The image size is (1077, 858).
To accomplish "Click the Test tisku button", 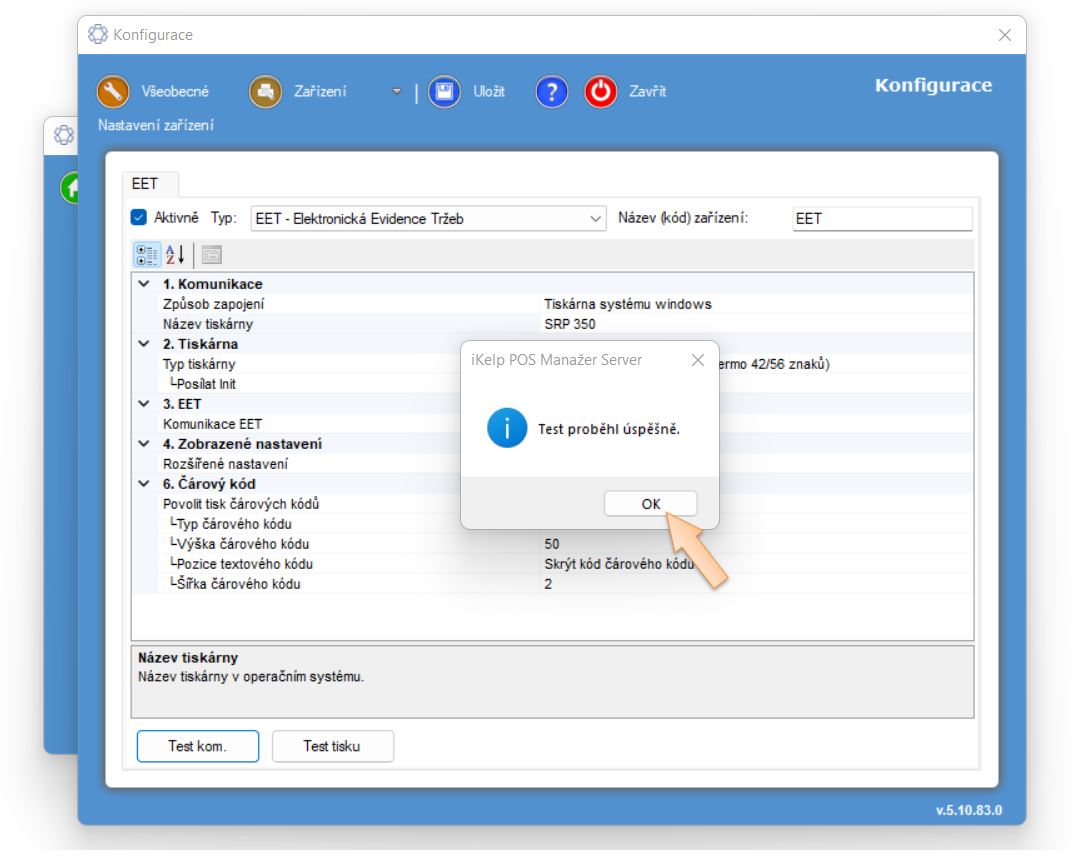I will (x=332, y=746).
